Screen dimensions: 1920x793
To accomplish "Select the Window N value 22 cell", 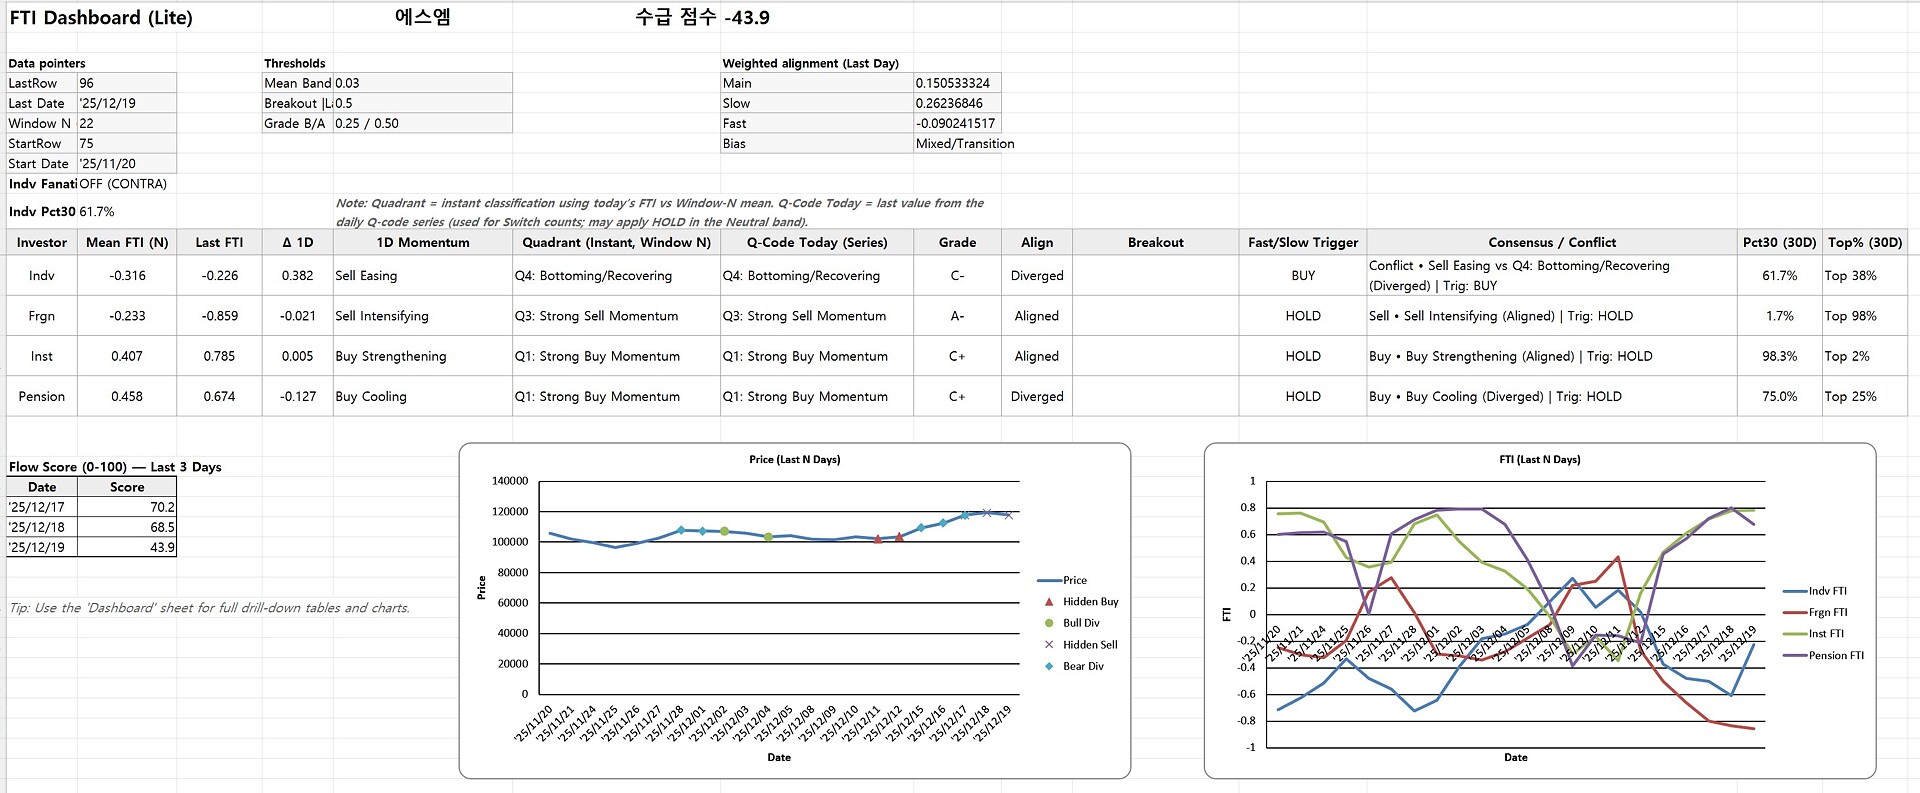I will pos(126,124).
